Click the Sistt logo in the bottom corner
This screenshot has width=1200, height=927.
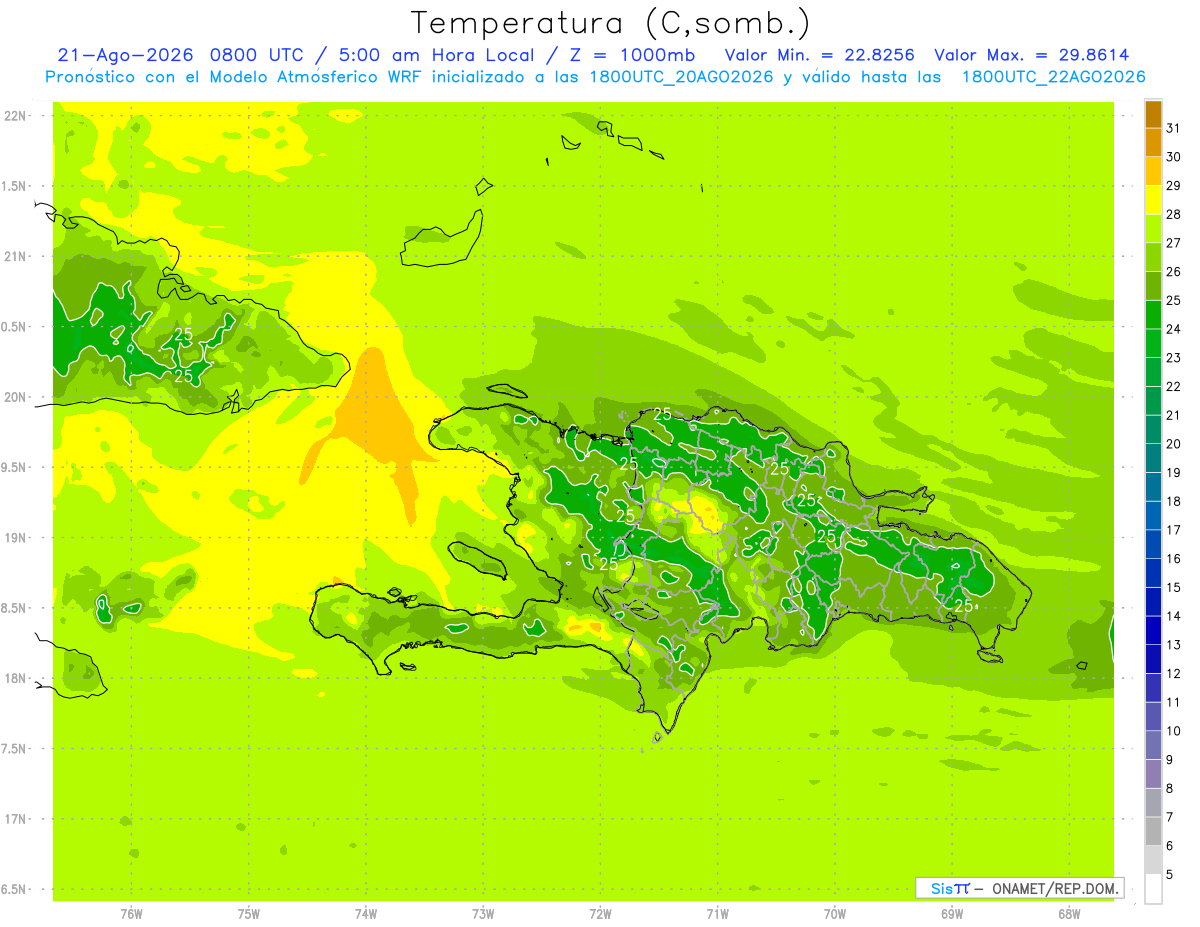coord(949,888)
